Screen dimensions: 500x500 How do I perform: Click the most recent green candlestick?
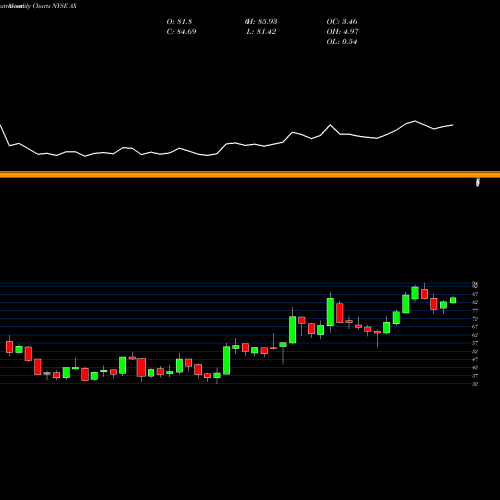tap(453, 300)
